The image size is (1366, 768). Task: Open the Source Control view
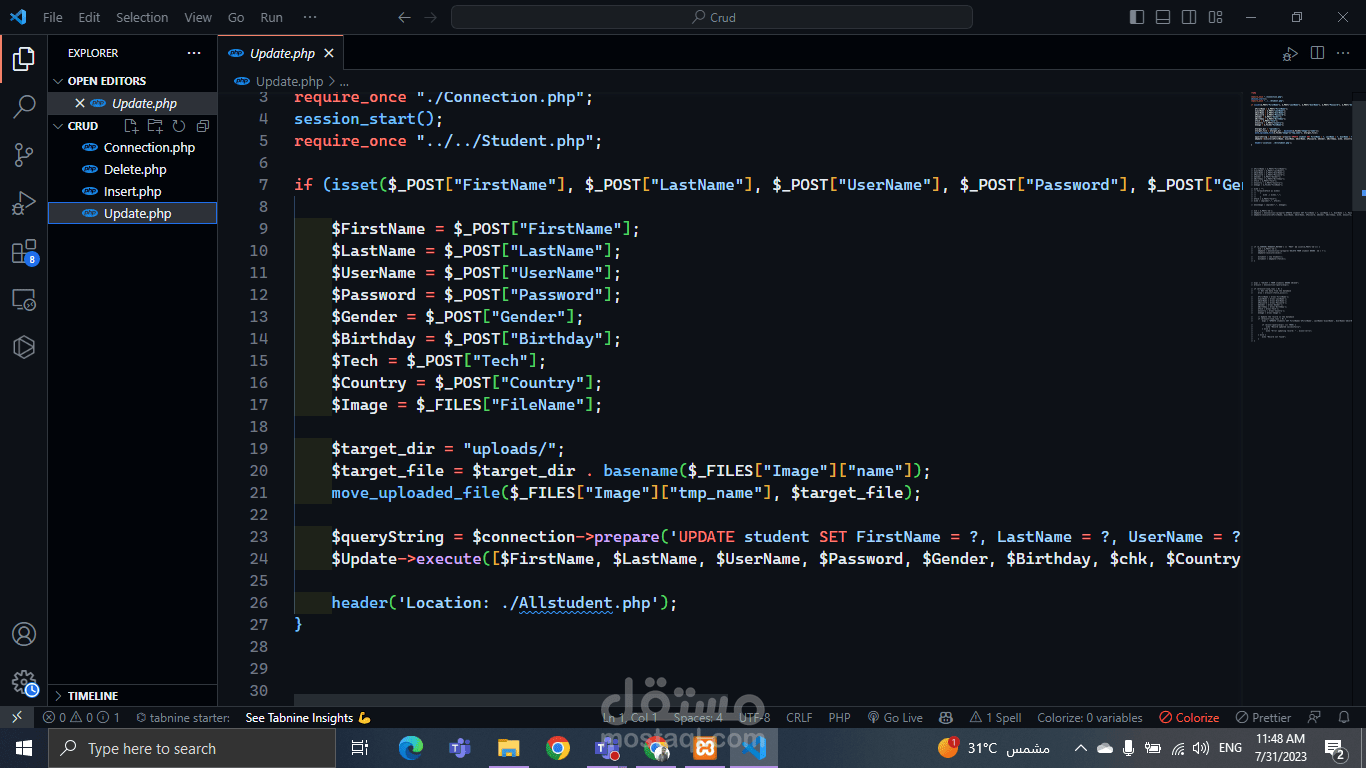(x=24, y=155)
